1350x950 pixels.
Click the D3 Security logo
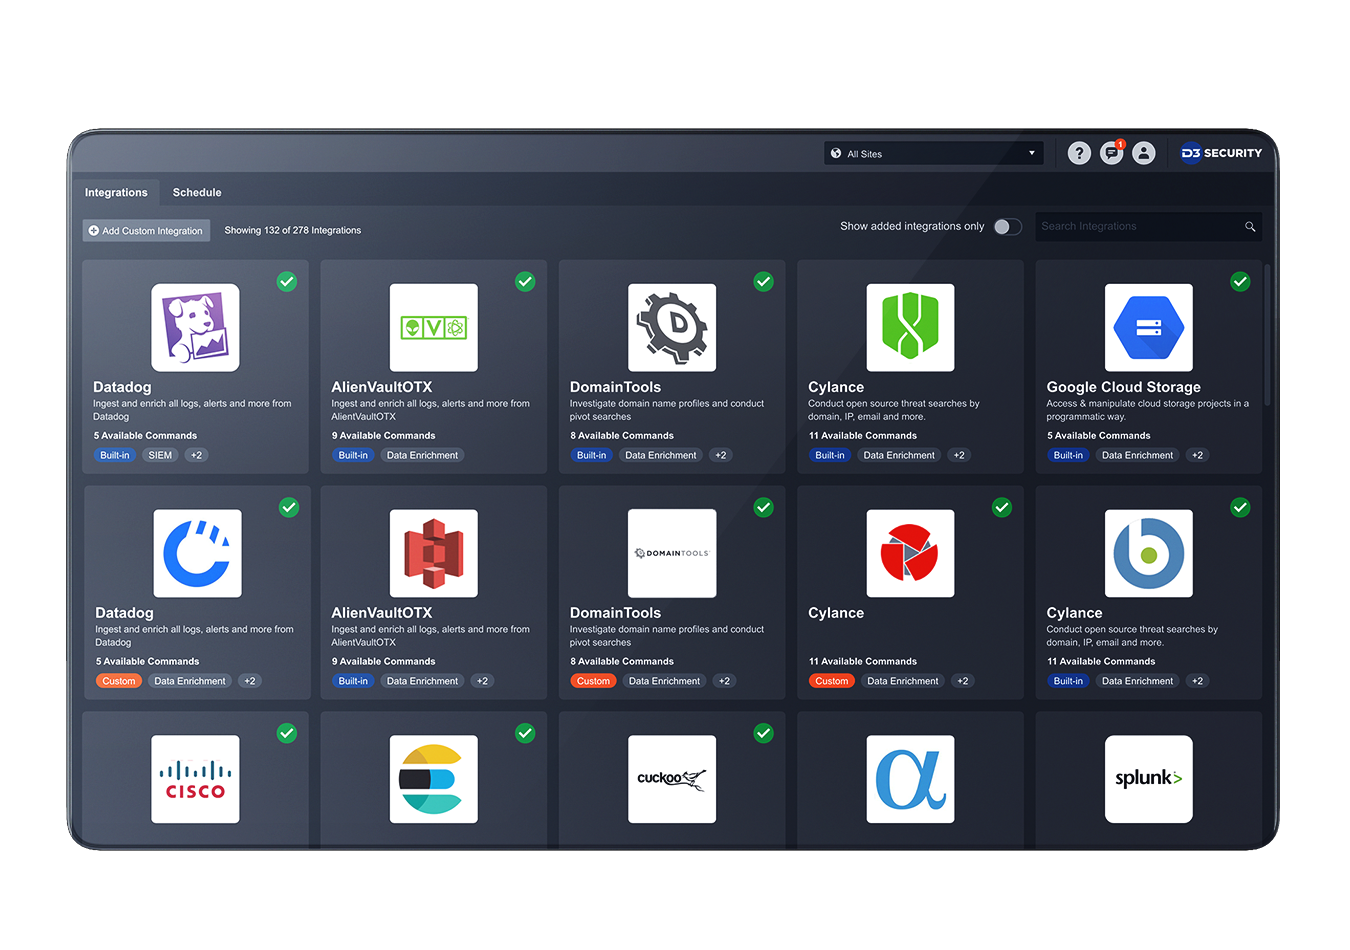click(x=1221, y=153)
